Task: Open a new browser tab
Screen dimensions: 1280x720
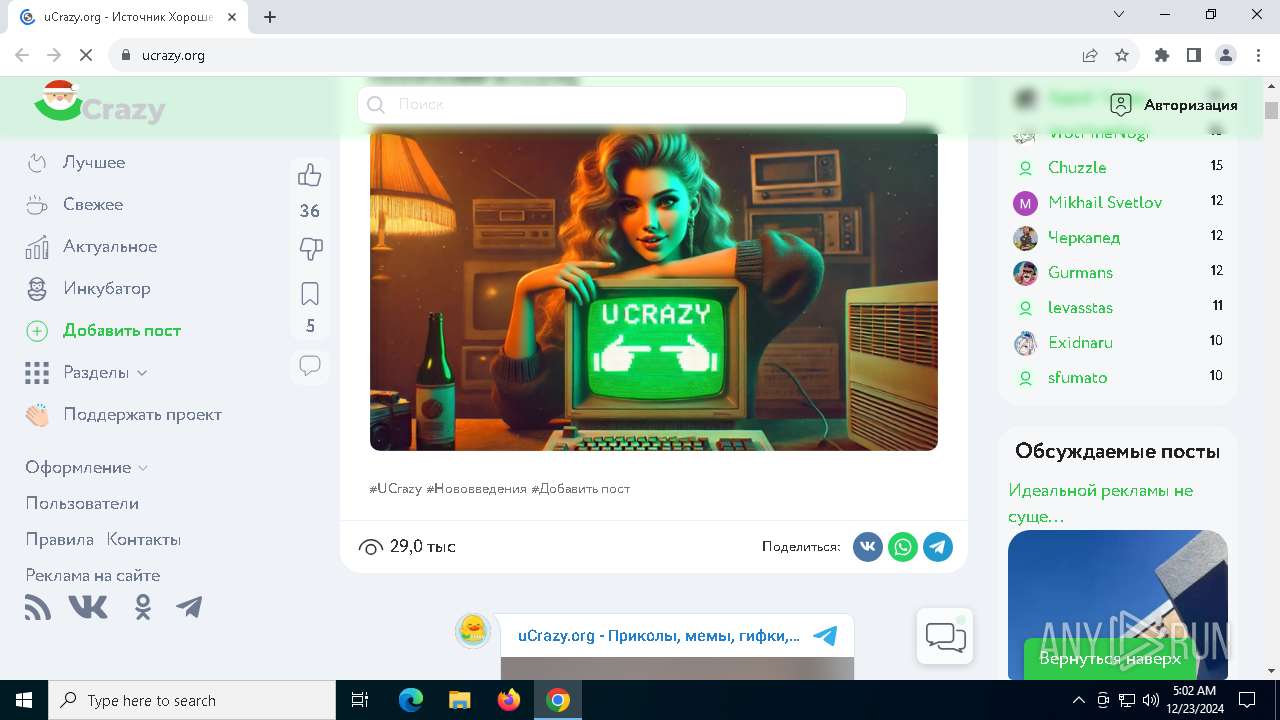Action: [270, 16]
